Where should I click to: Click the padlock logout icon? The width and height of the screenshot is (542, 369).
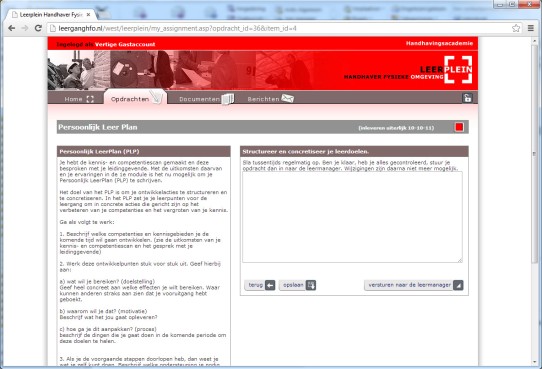(467, 98)
